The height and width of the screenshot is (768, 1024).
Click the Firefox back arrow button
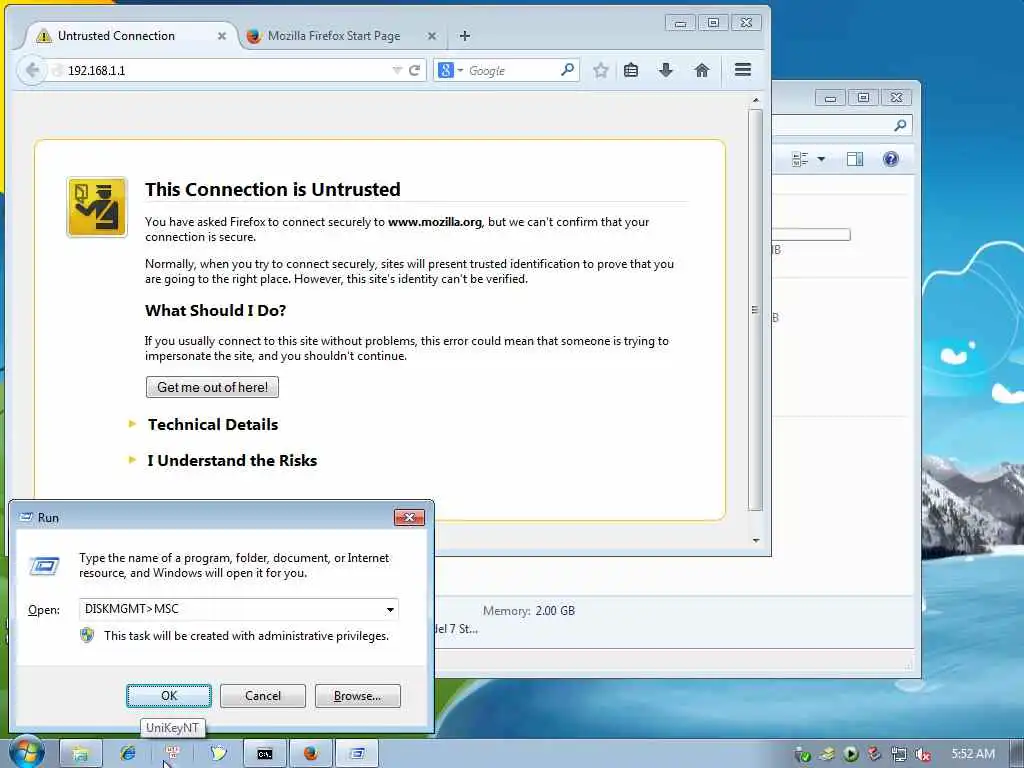(x=31, y=70)
